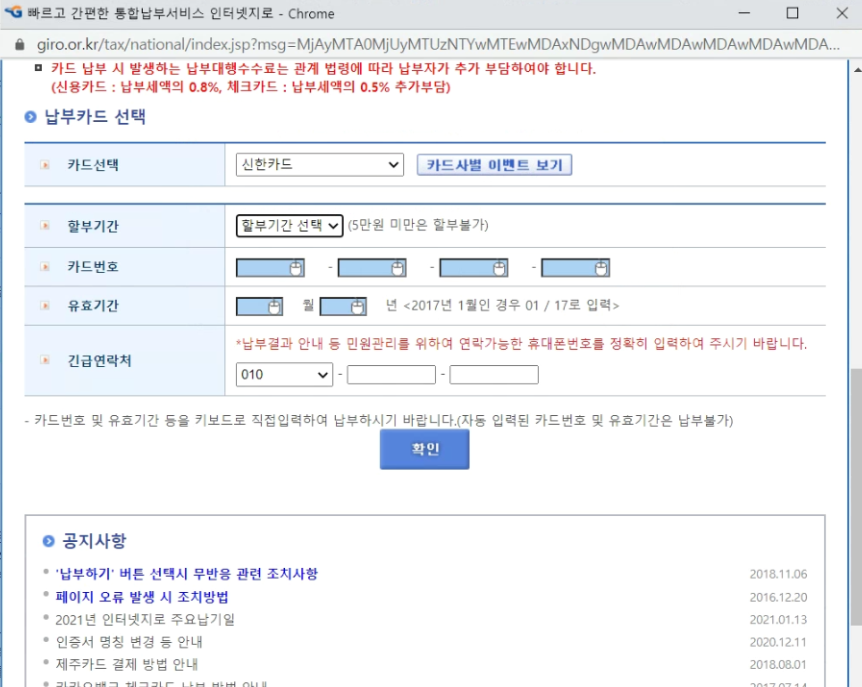Click the giro.or.kr URL address text
The width and height of the screenshot is (862, 687).
(438, 45)
